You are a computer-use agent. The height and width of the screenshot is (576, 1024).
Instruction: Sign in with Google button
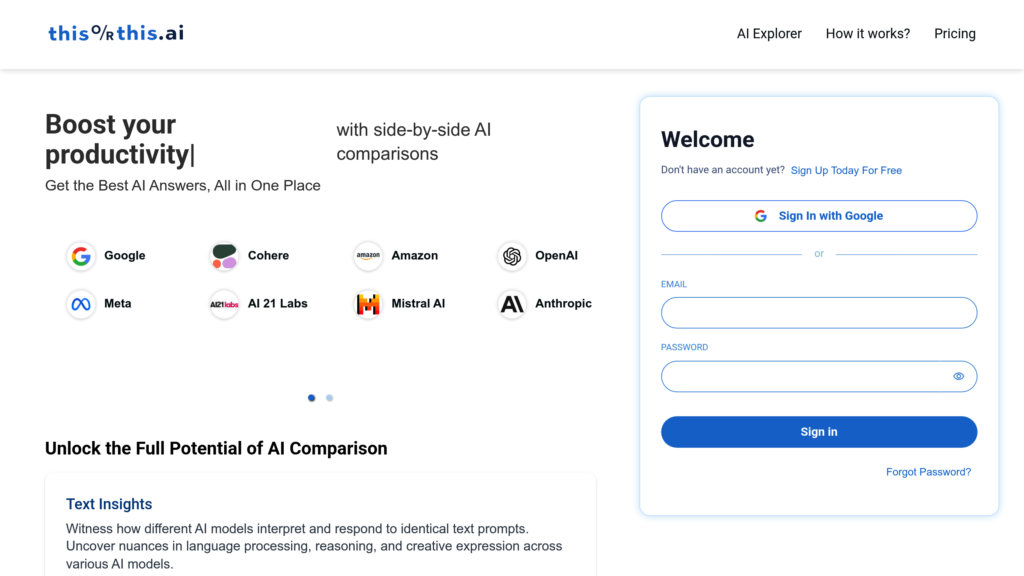click(819, 216)
